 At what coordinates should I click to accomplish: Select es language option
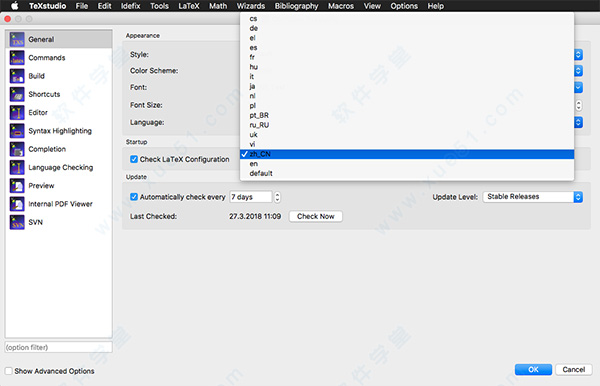pyautogui.click(x=407, y=47)
